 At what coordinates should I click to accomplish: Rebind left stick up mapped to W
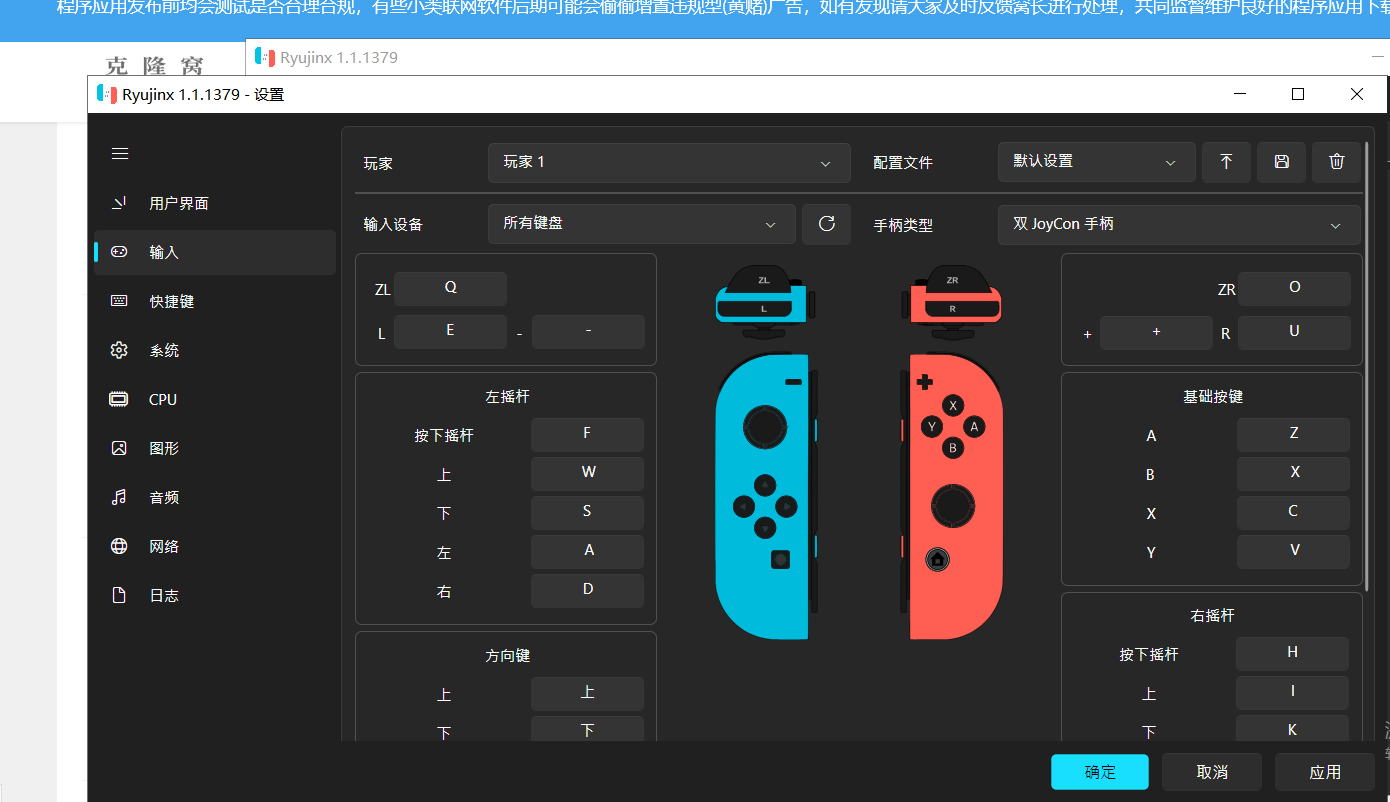coord(587,473)
